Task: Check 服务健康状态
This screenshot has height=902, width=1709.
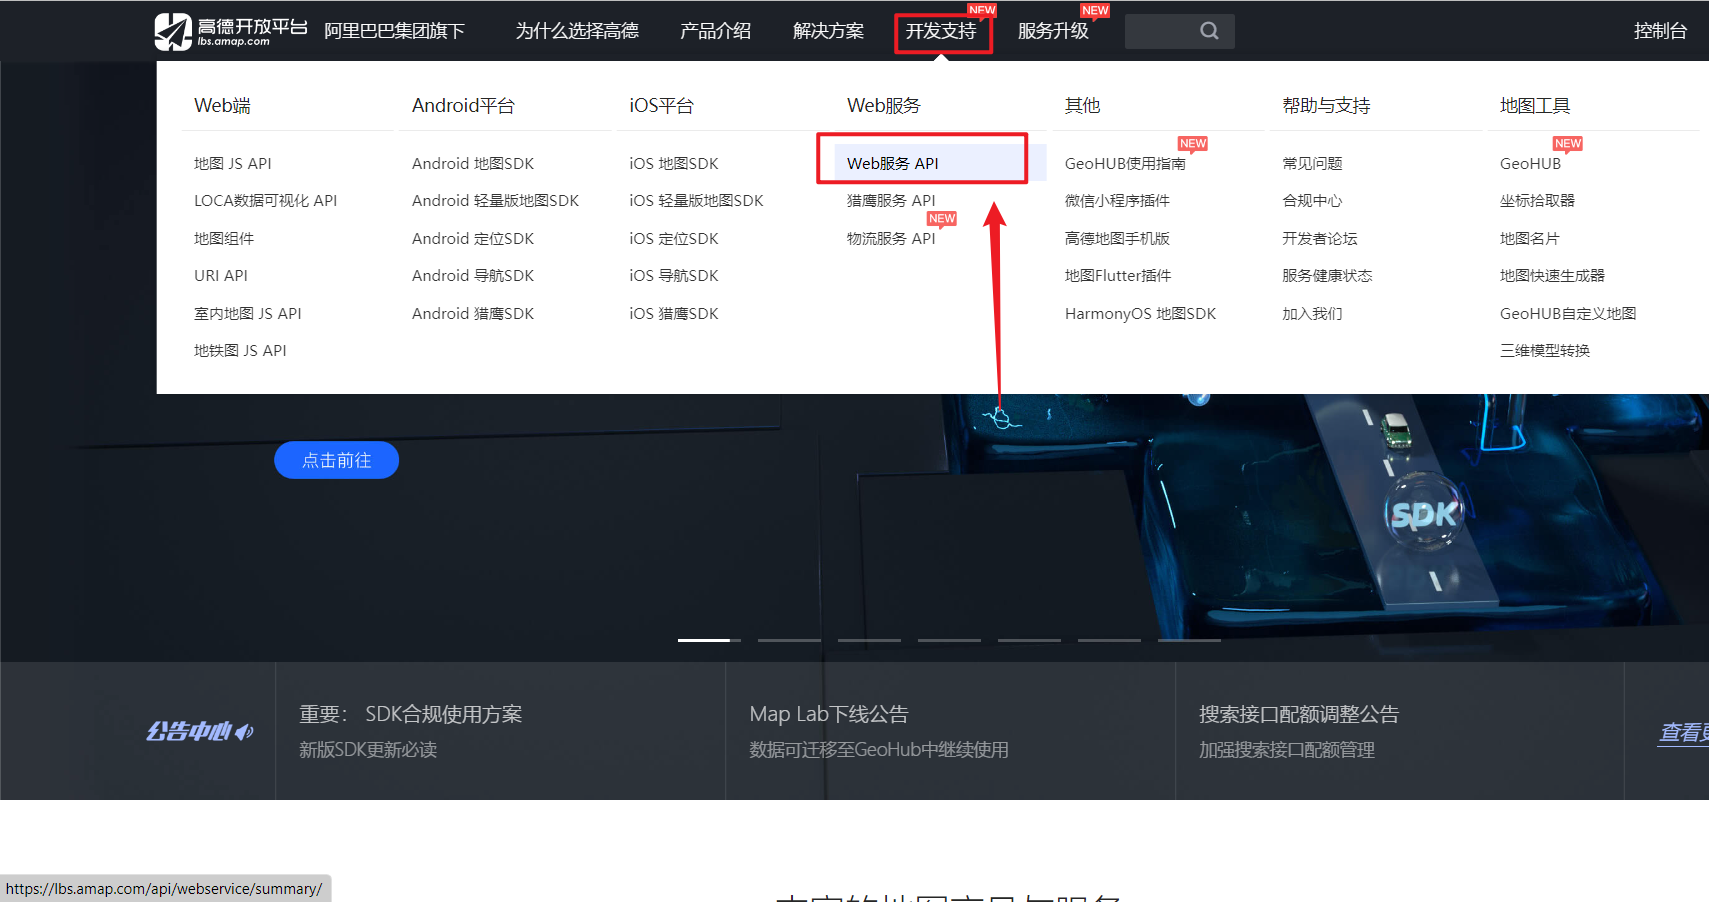Action: click(1327, 275)
